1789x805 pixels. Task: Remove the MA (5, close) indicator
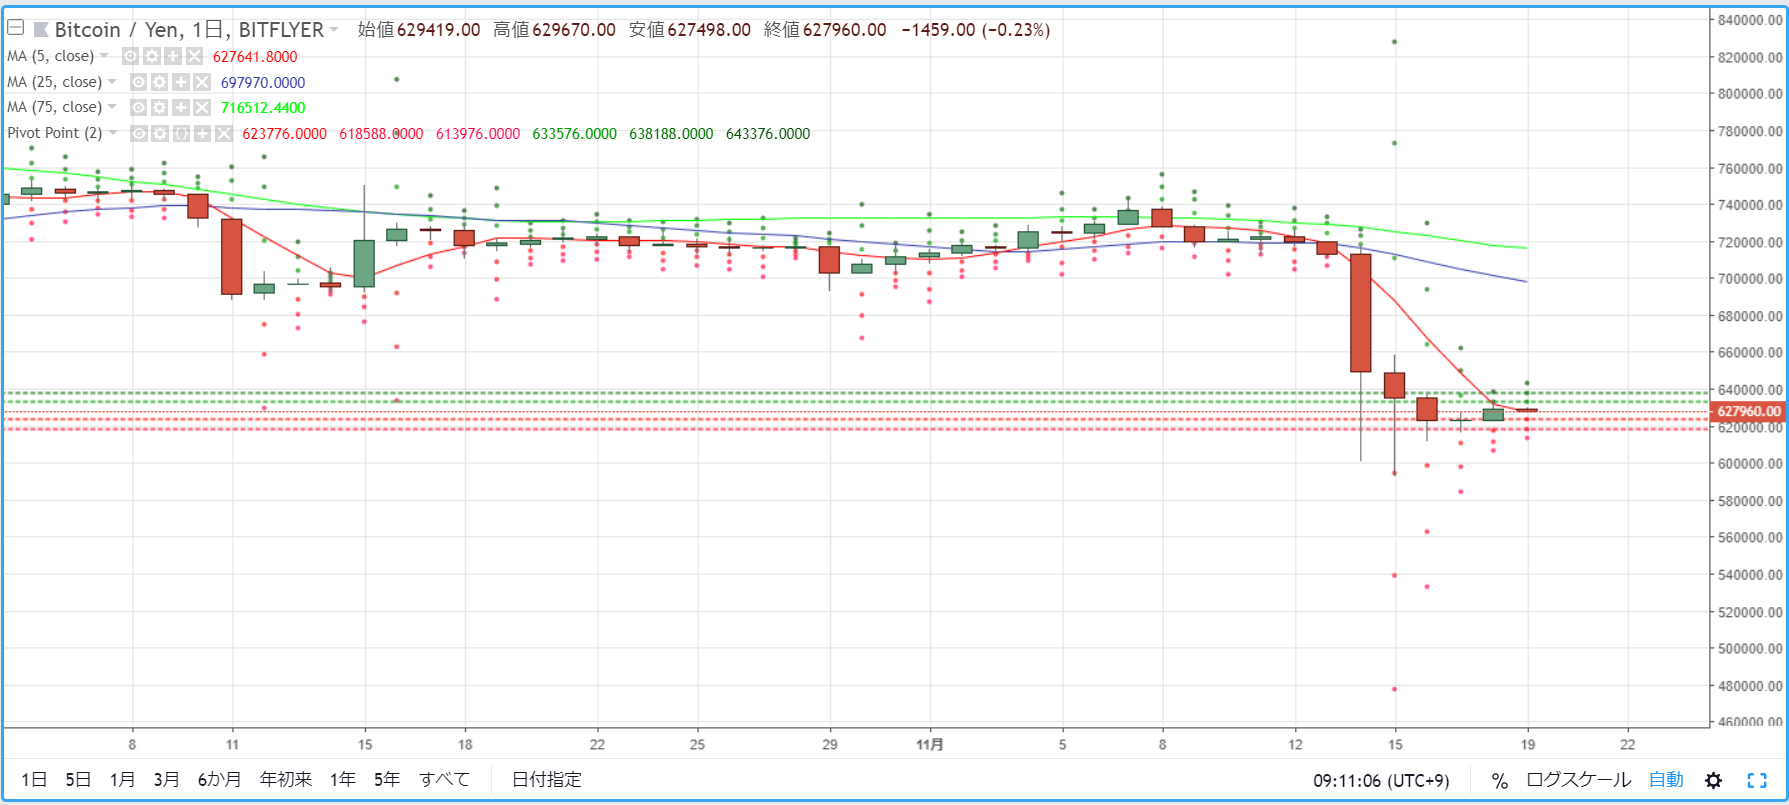point(194,56)
